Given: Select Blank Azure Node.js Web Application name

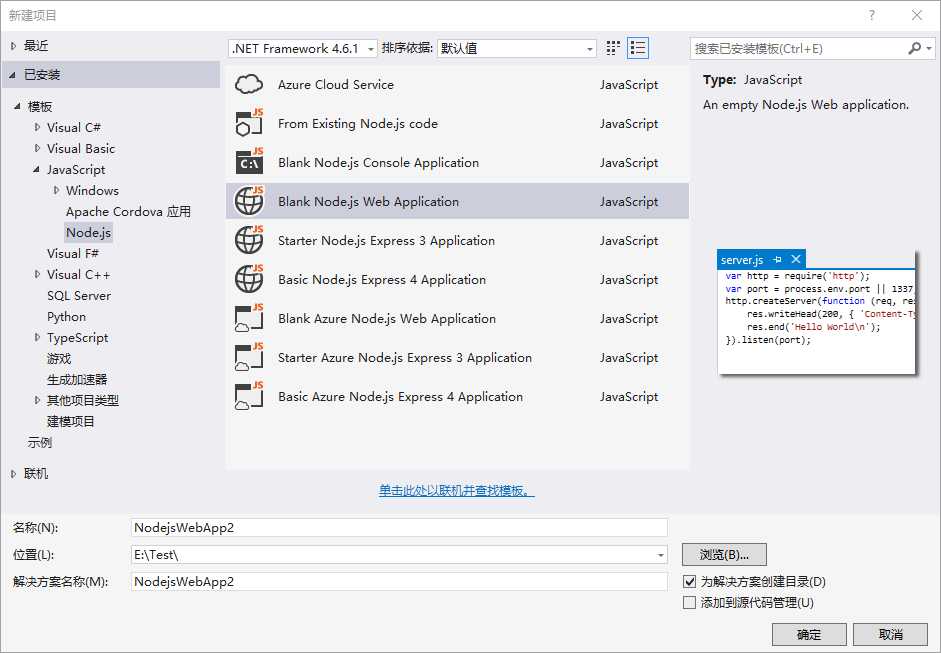Looking at the screenshot, I should point(387,319).
